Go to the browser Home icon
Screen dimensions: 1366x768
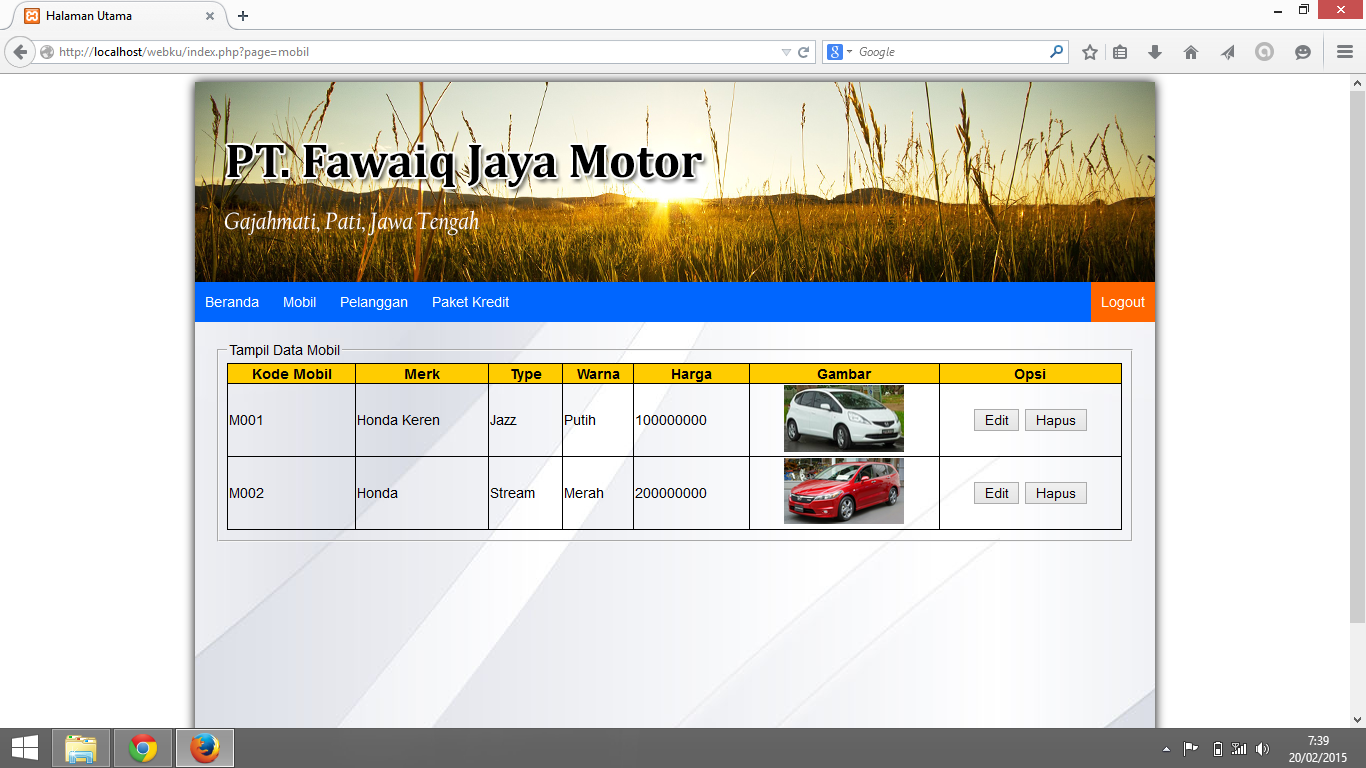(1191, 52)
